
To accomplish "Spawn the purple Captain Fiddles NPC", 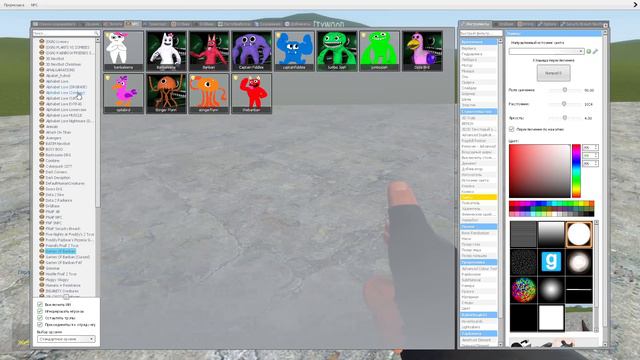I will [251, 51].
